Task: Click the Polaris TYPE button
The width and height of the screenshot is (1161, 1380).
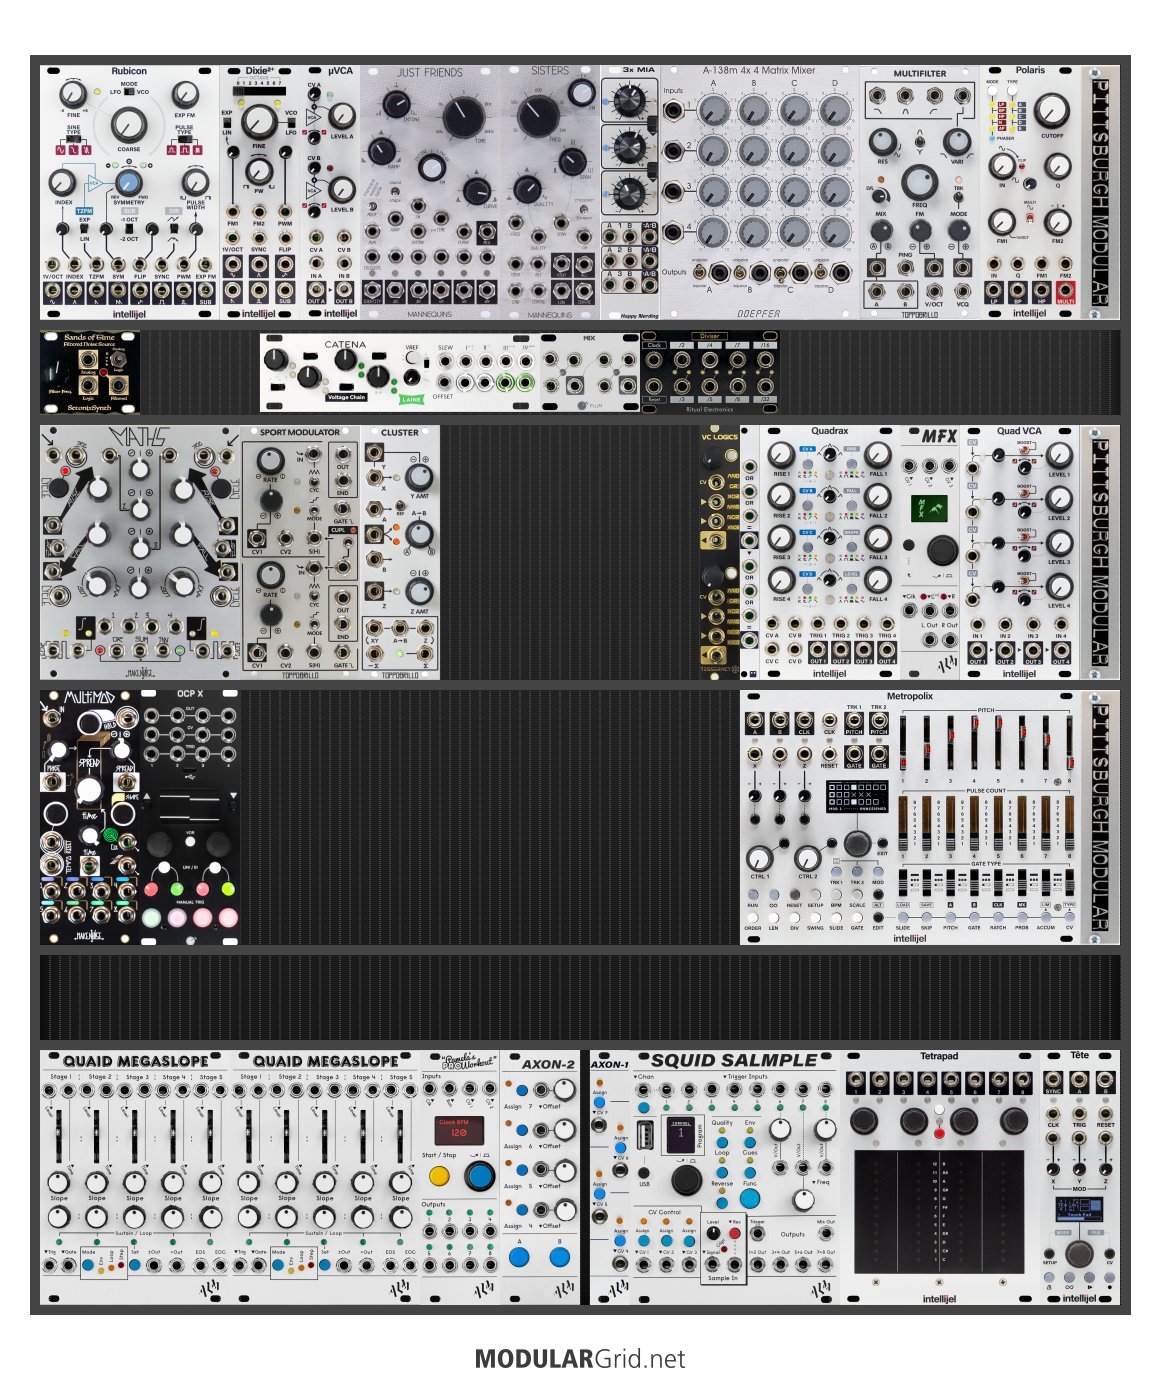Action: point(1012,91)
